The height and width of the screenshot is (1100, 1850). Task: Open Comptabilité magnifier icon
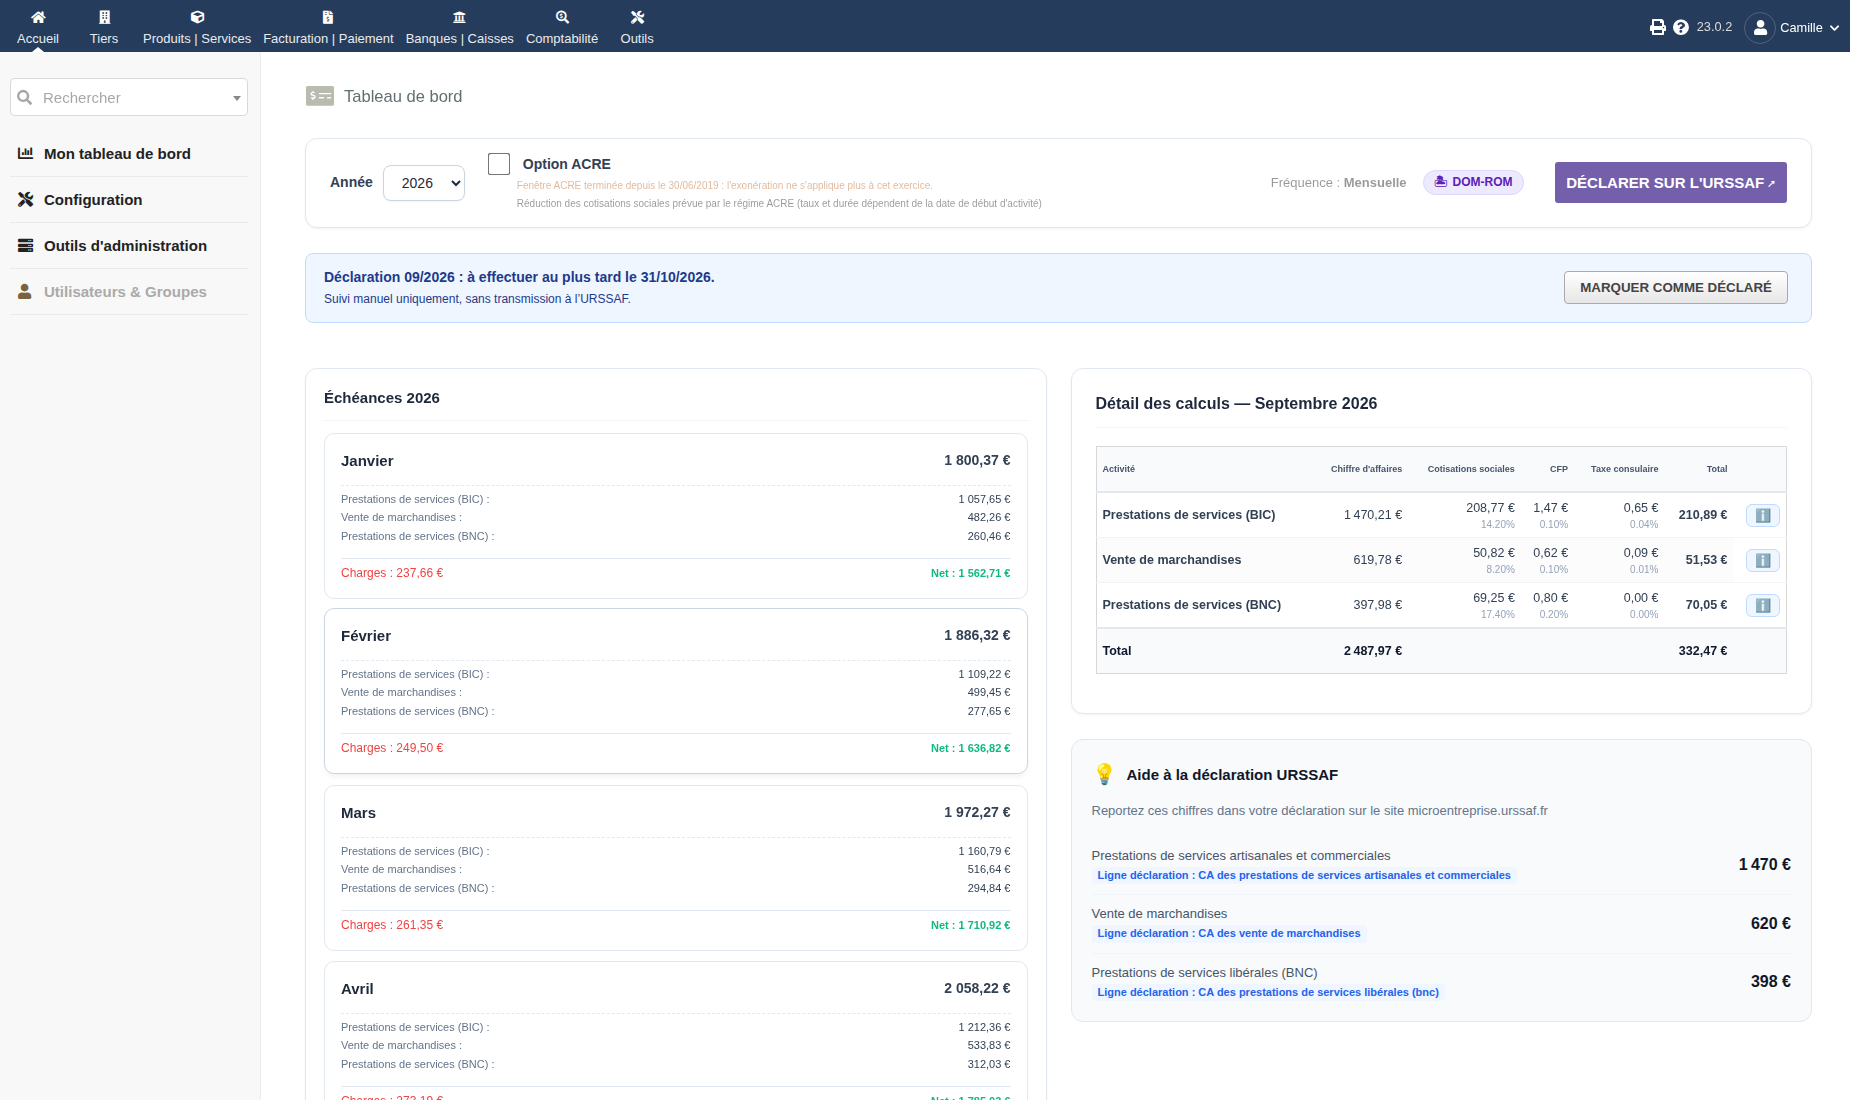pos(562,17)
